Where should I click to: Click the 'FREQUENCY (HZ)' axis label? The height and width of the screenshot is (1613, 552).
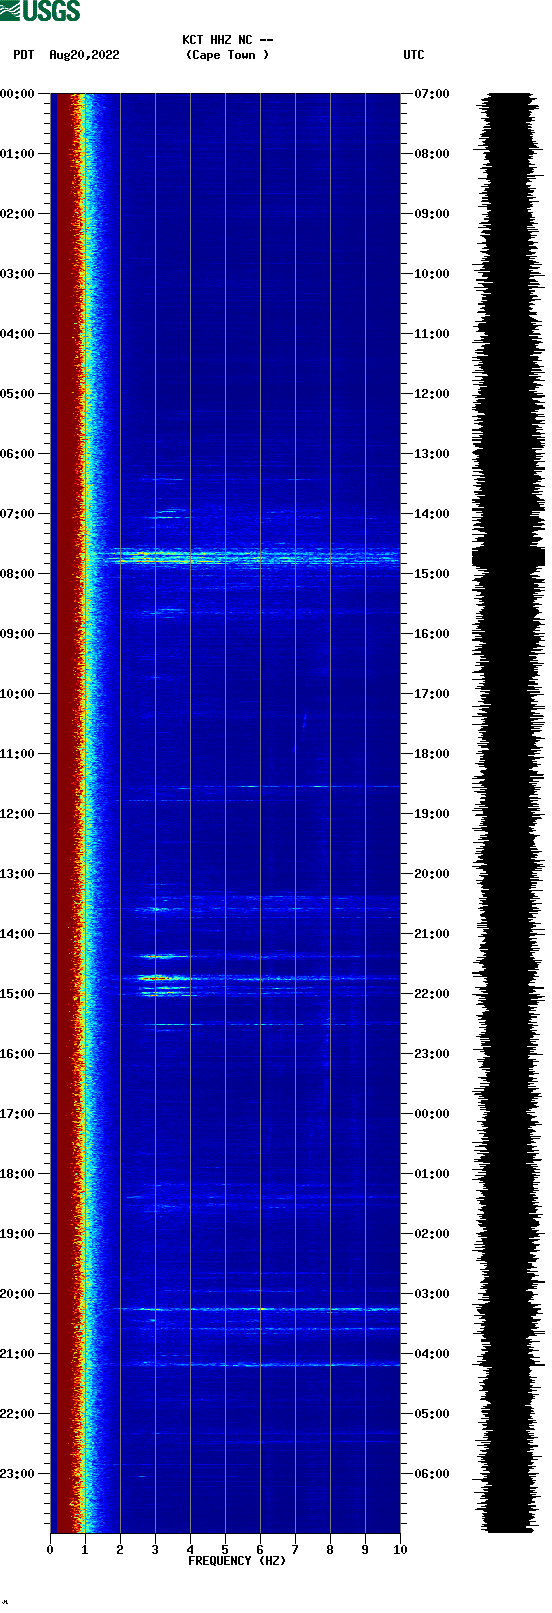(237, 1560)
